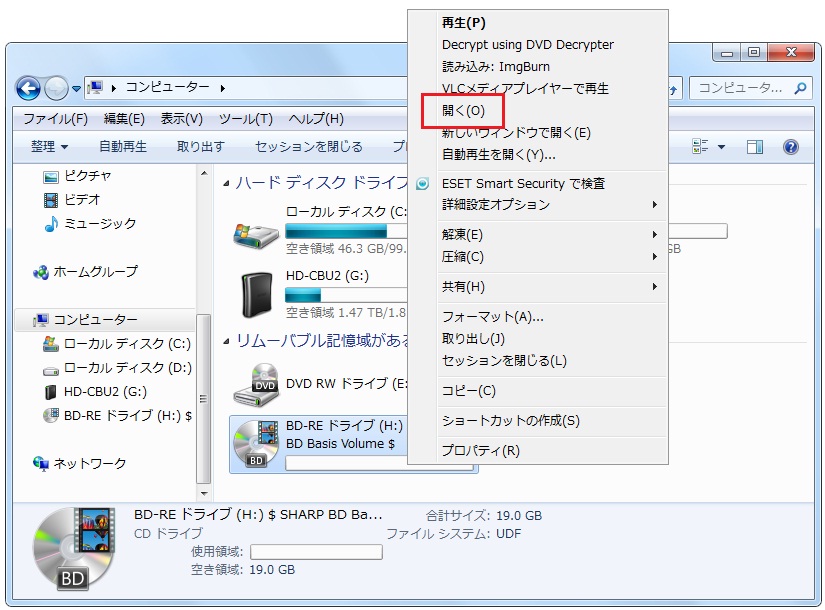Click the search magnifier icon
This screenshot has height=610, width=825.
click(x=800, y=88)
